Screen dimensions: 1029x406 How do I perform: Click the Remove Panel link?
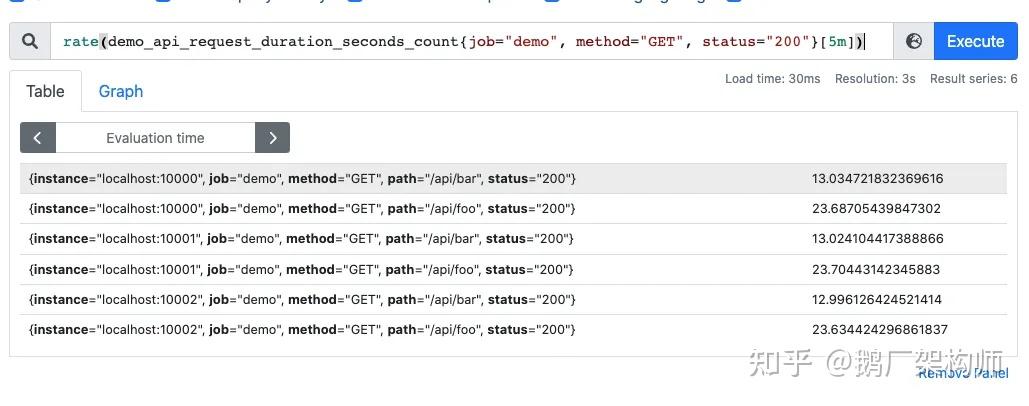click(x=963, y=373)
